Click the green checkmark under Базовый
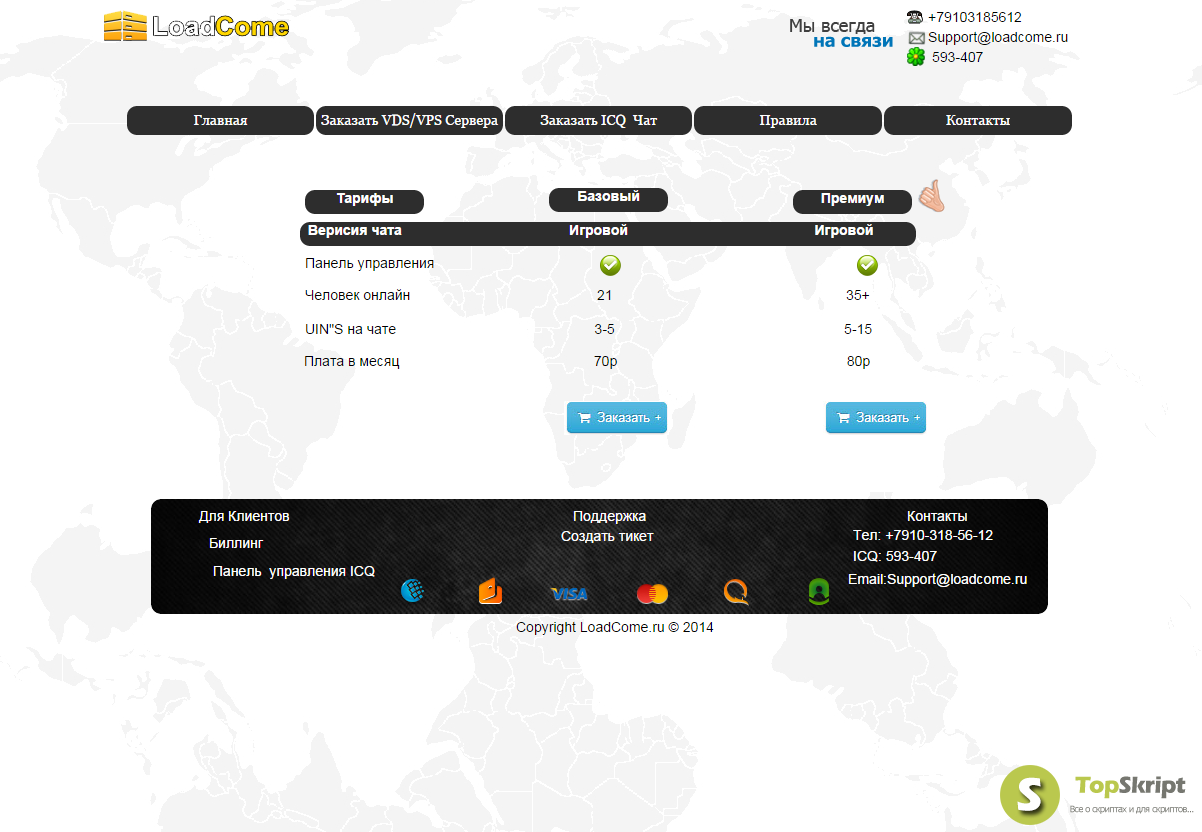The height and width of the screenshot is (832, 1202). point(610,265)
